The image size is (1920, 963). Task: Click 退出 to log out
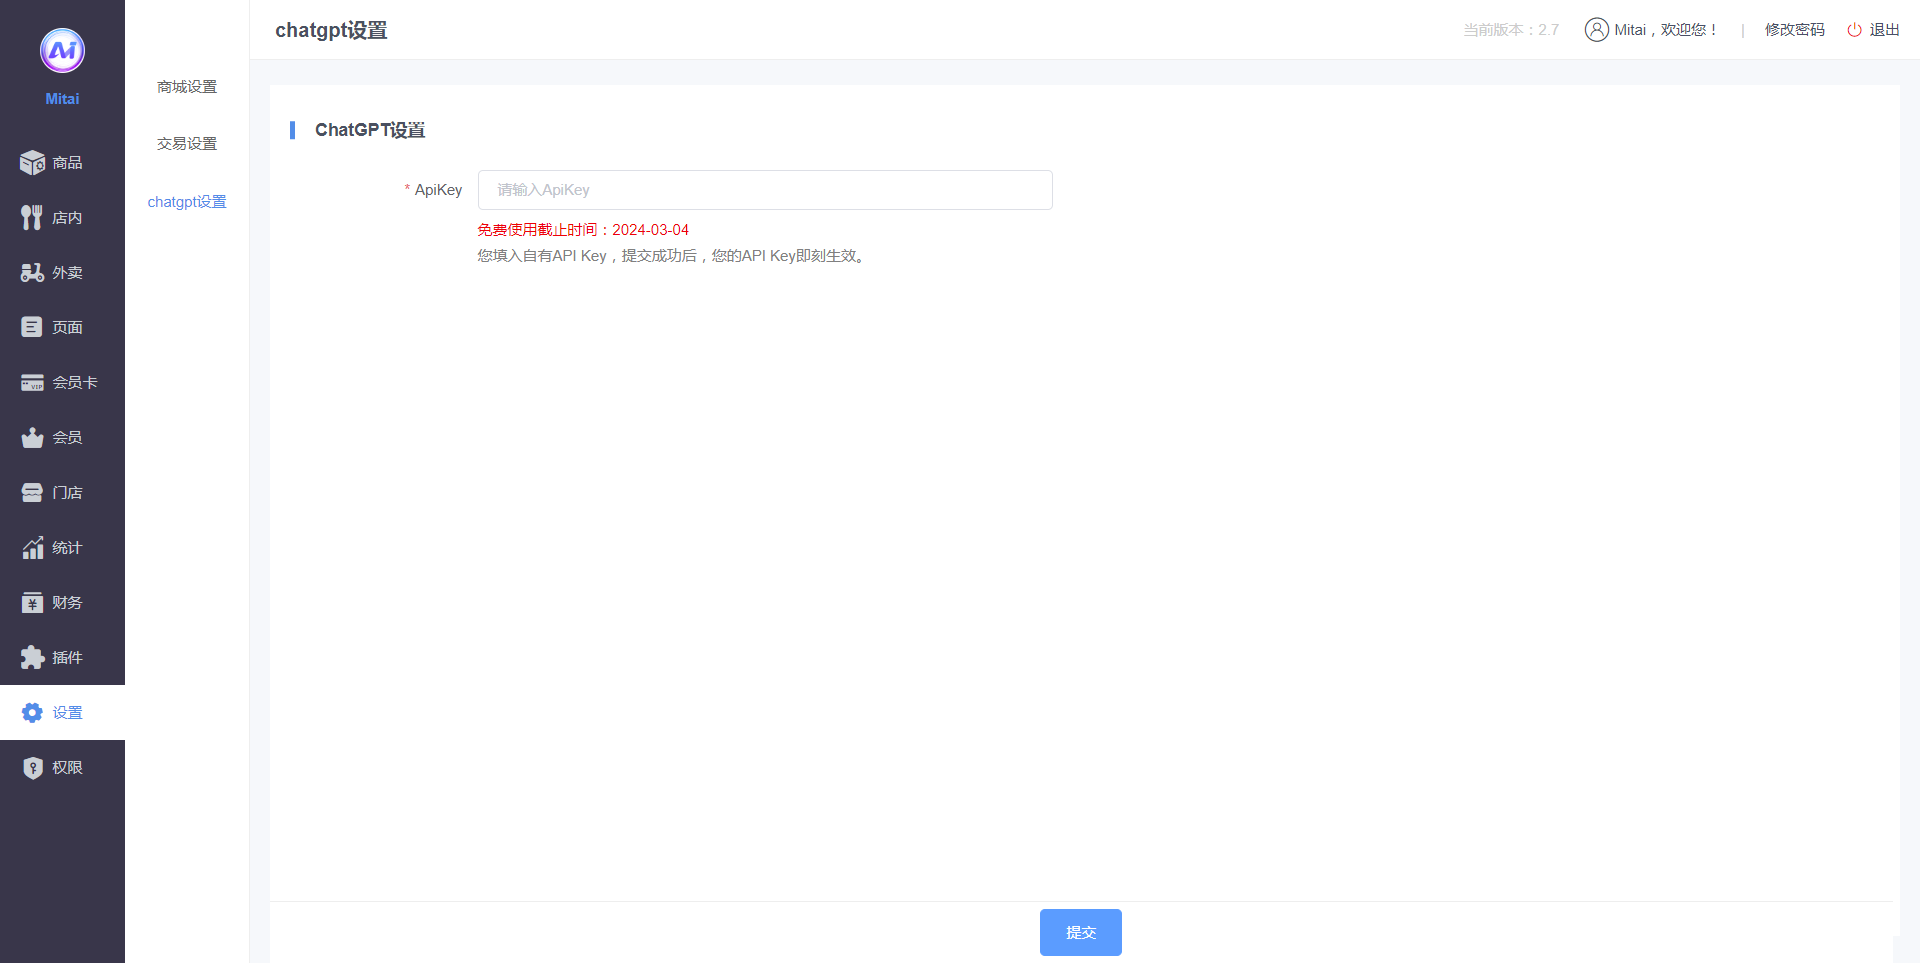tap(1874, 30)
